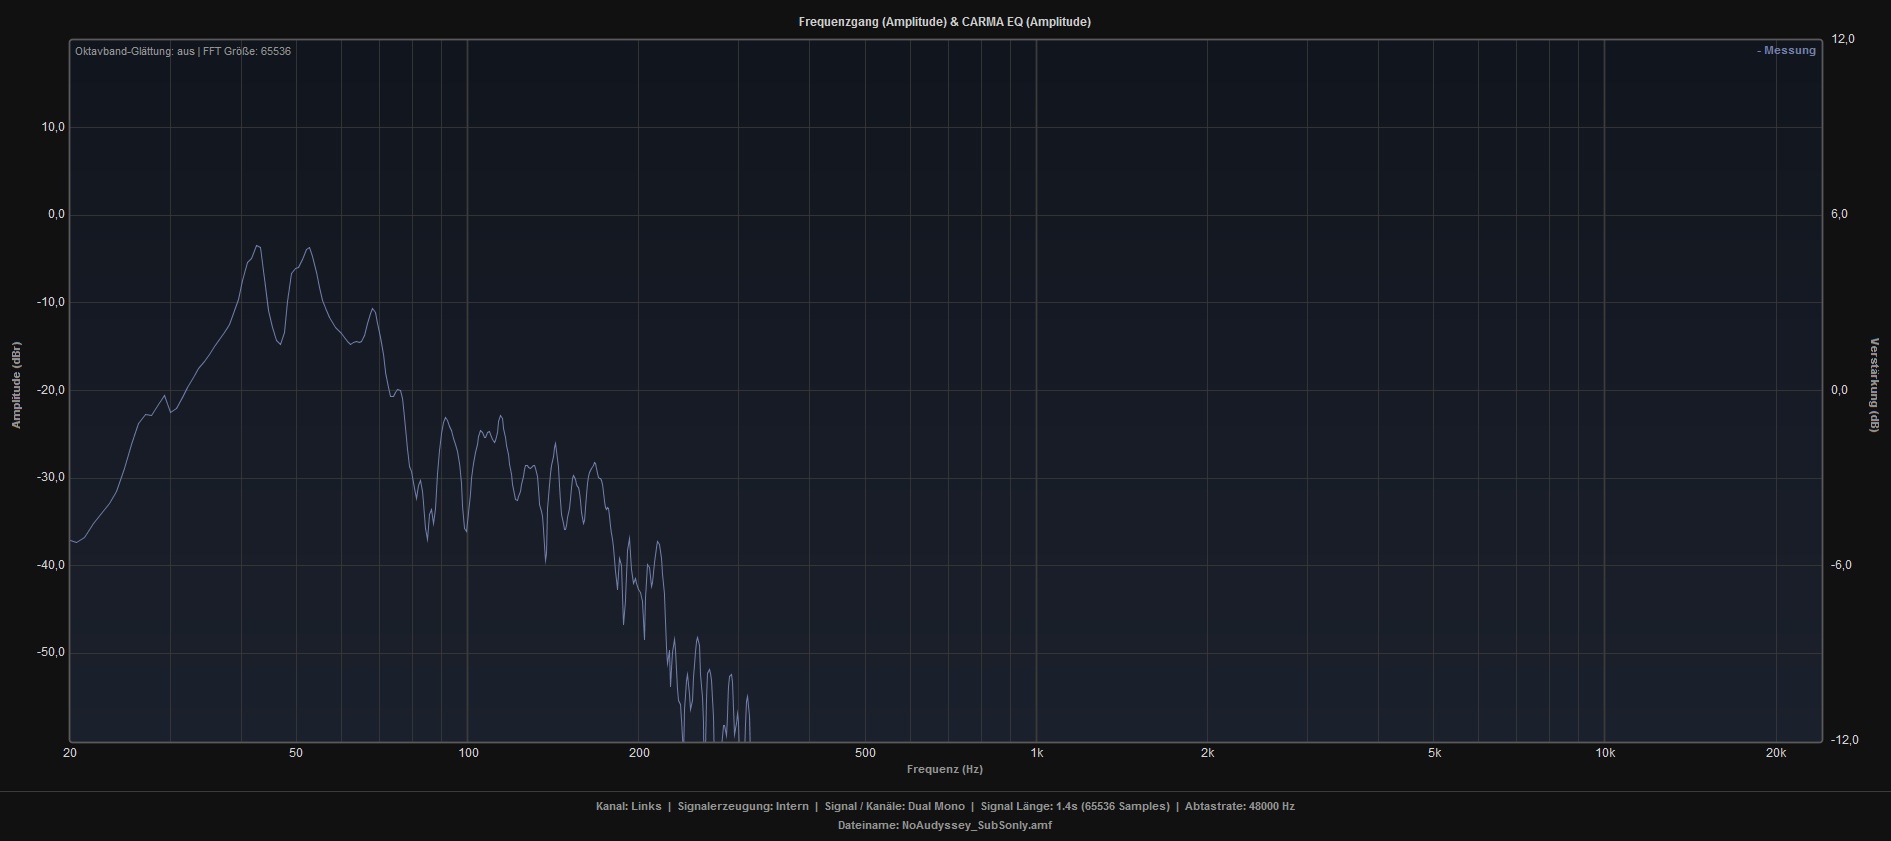Image resolution: width=1891 pixels, height=841 pixels.
Task: Select the Amplitude (dBr) axis title
Action: (16, 385)
